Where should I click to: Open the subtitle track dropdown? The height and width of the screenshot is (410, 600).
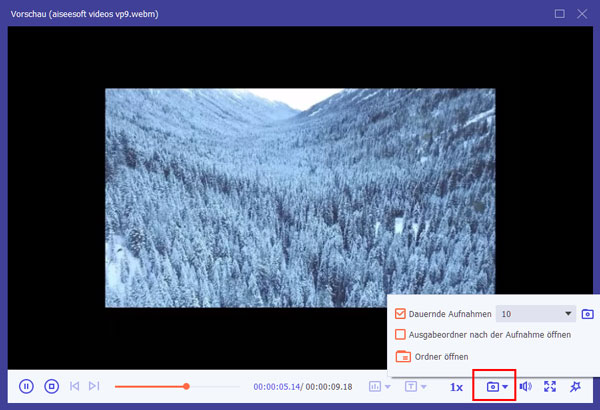pyautogui.click(x=415, y=386)
